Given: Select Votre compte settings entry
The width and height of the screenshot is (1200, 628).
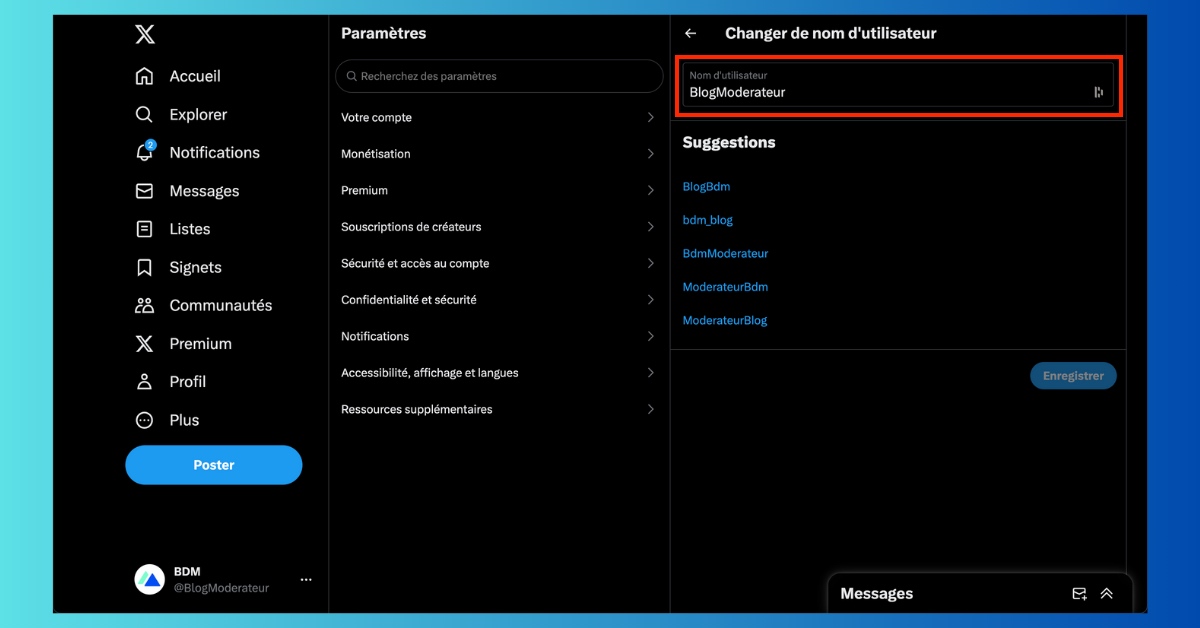Looking at the screenshot, I should tap(499, 117).
